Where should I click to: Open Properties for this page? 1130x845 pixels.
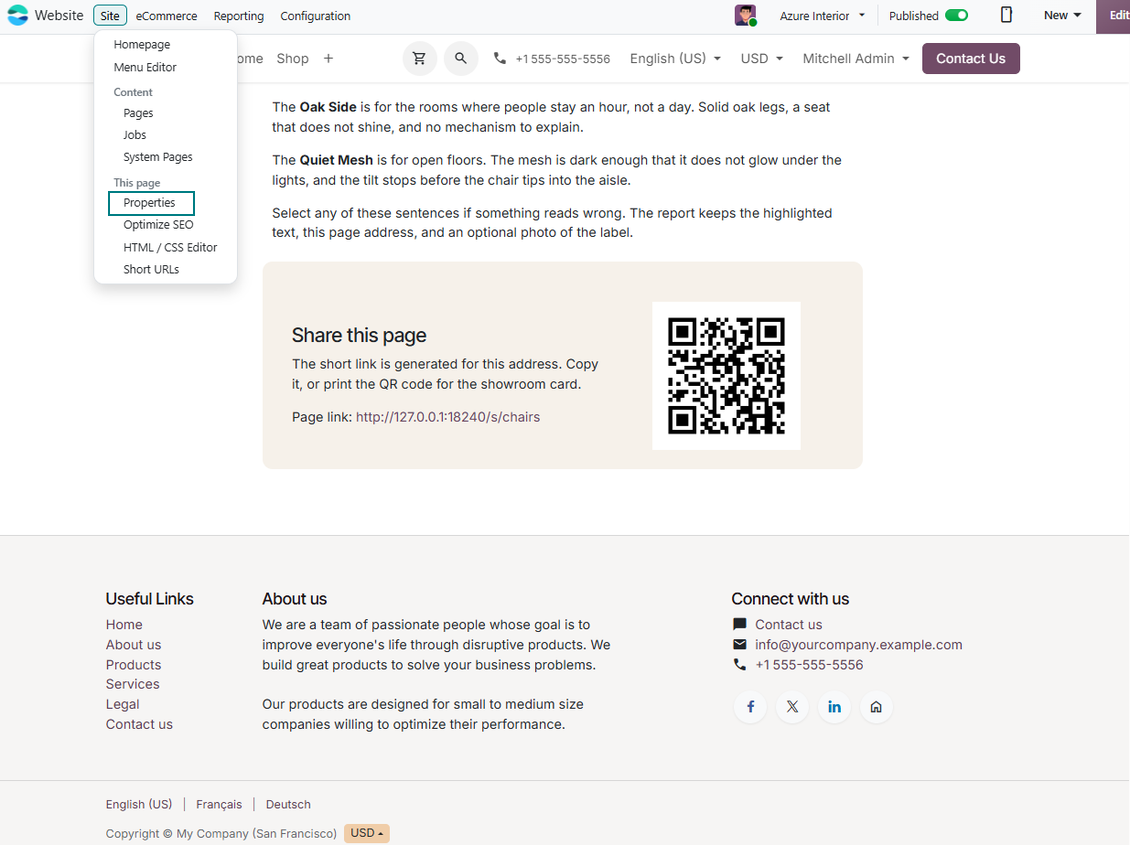[x=151, y=203]
